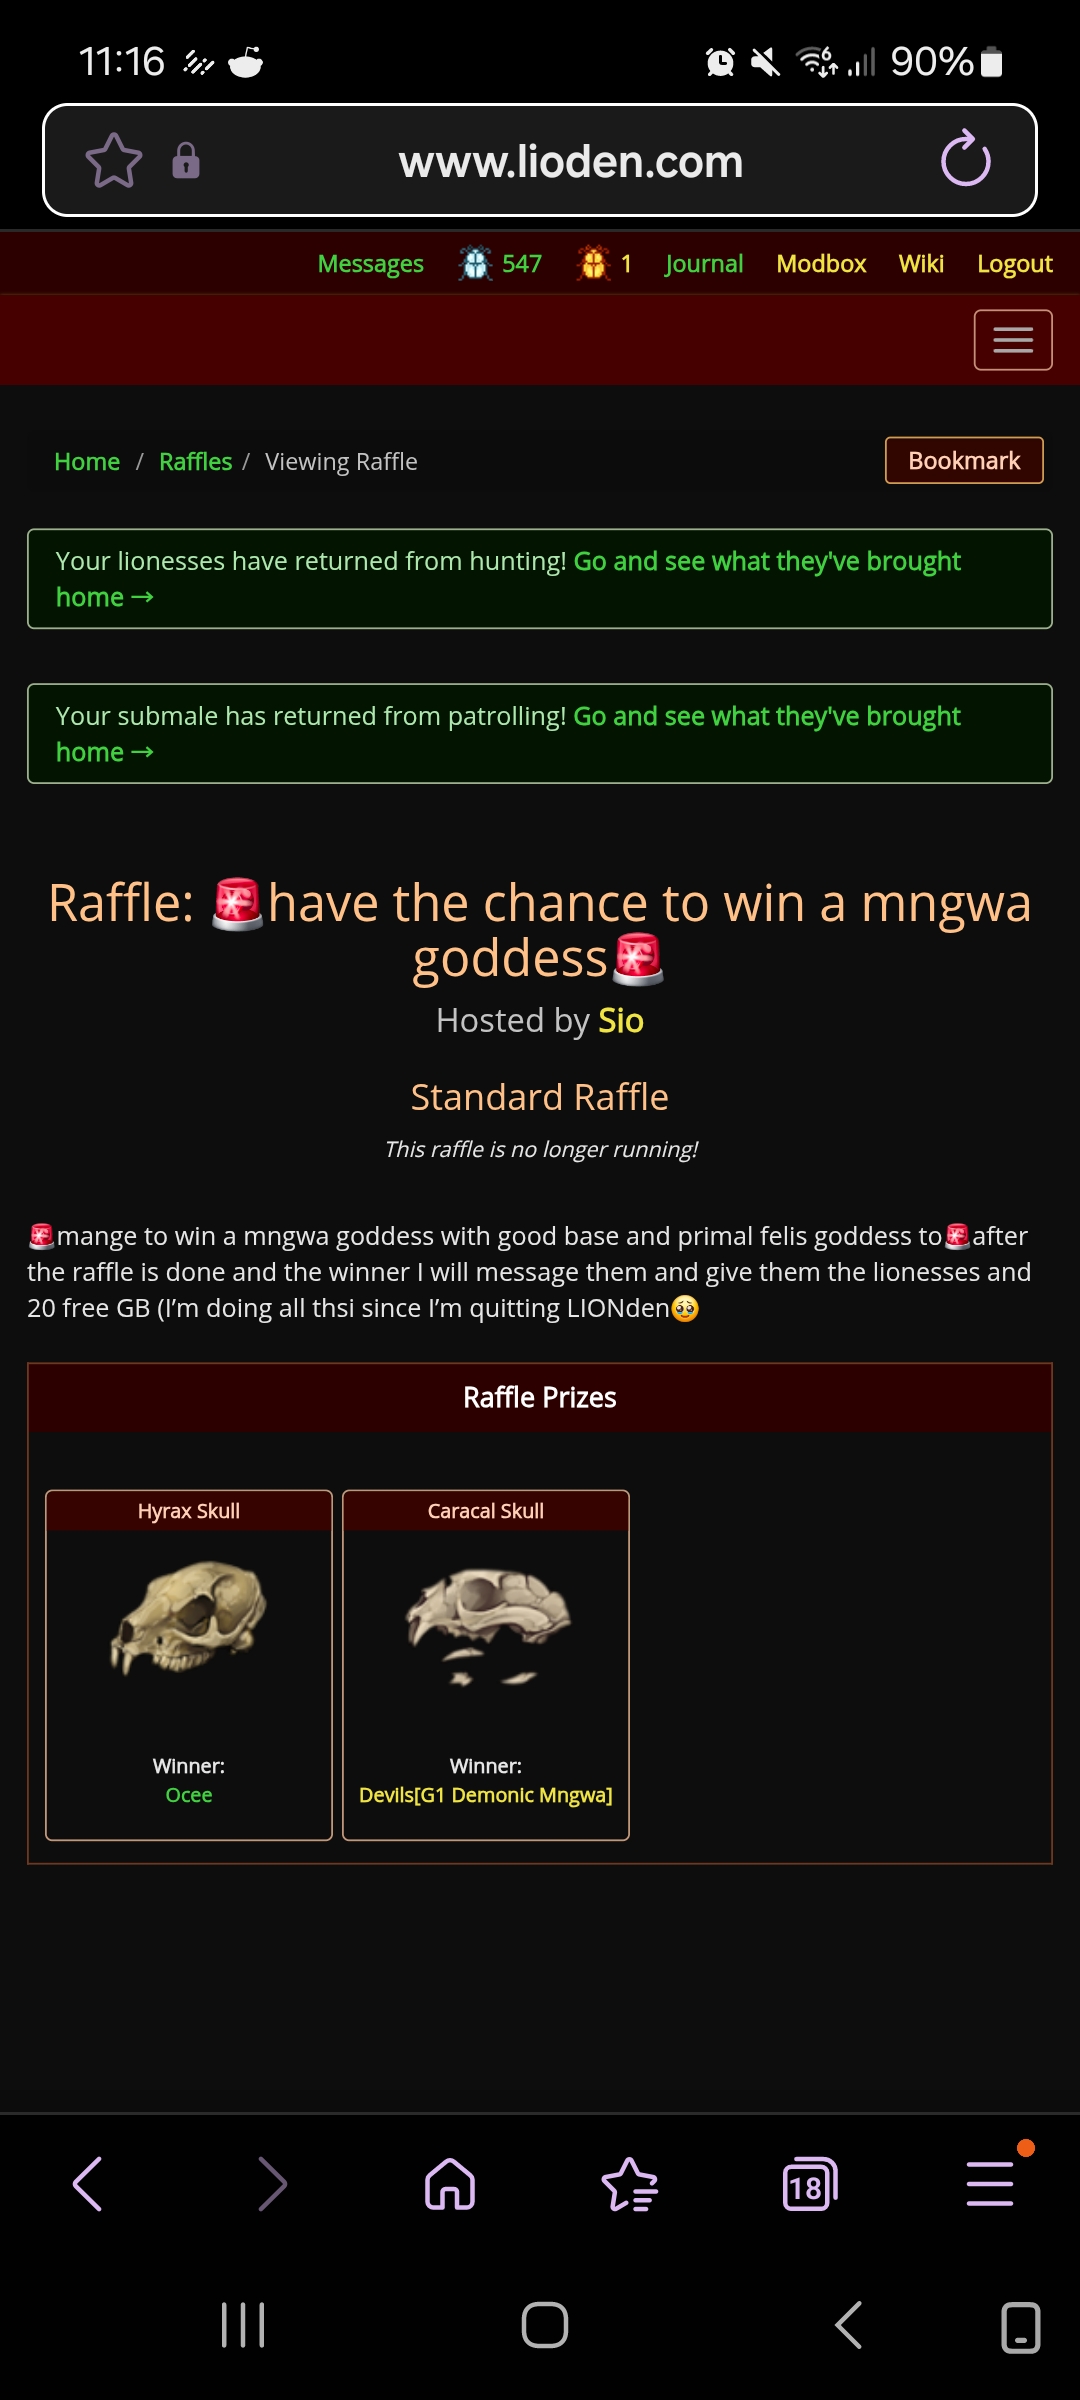Open host Sio's profile
This screenshot has height=2400, width=1080.
(x=621, y=1021)
